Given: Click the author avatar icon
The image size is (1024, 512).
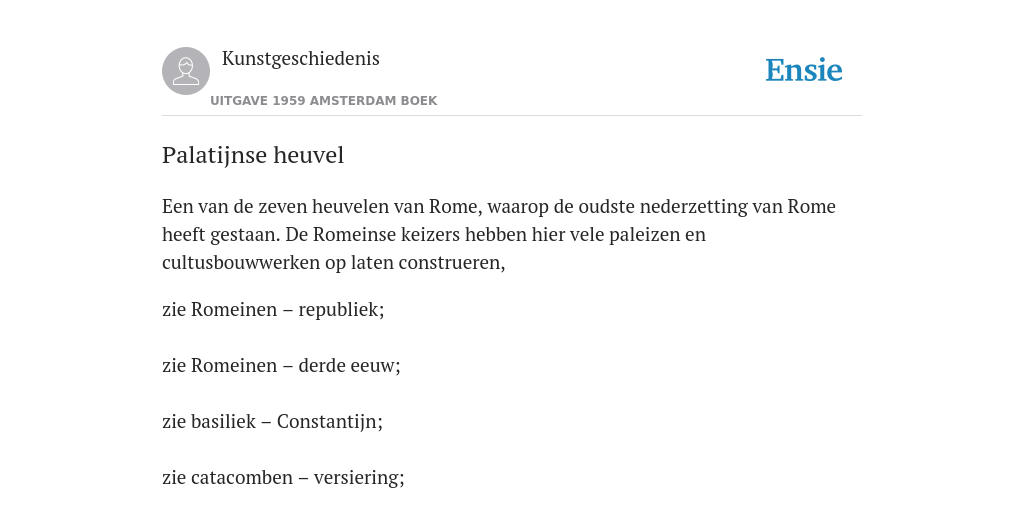Looking at the screenshot, I should [186, 71].
